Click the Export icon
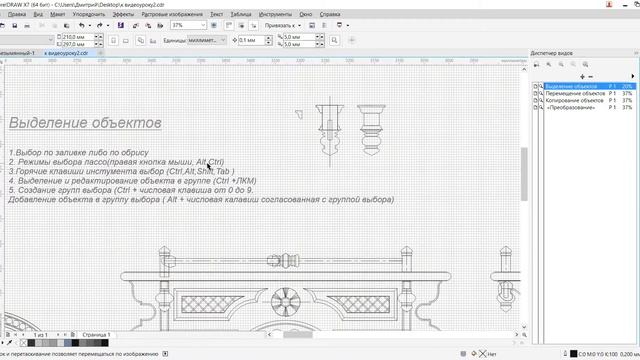This screenshot has width=640, height=360. [x=148, y=26]
